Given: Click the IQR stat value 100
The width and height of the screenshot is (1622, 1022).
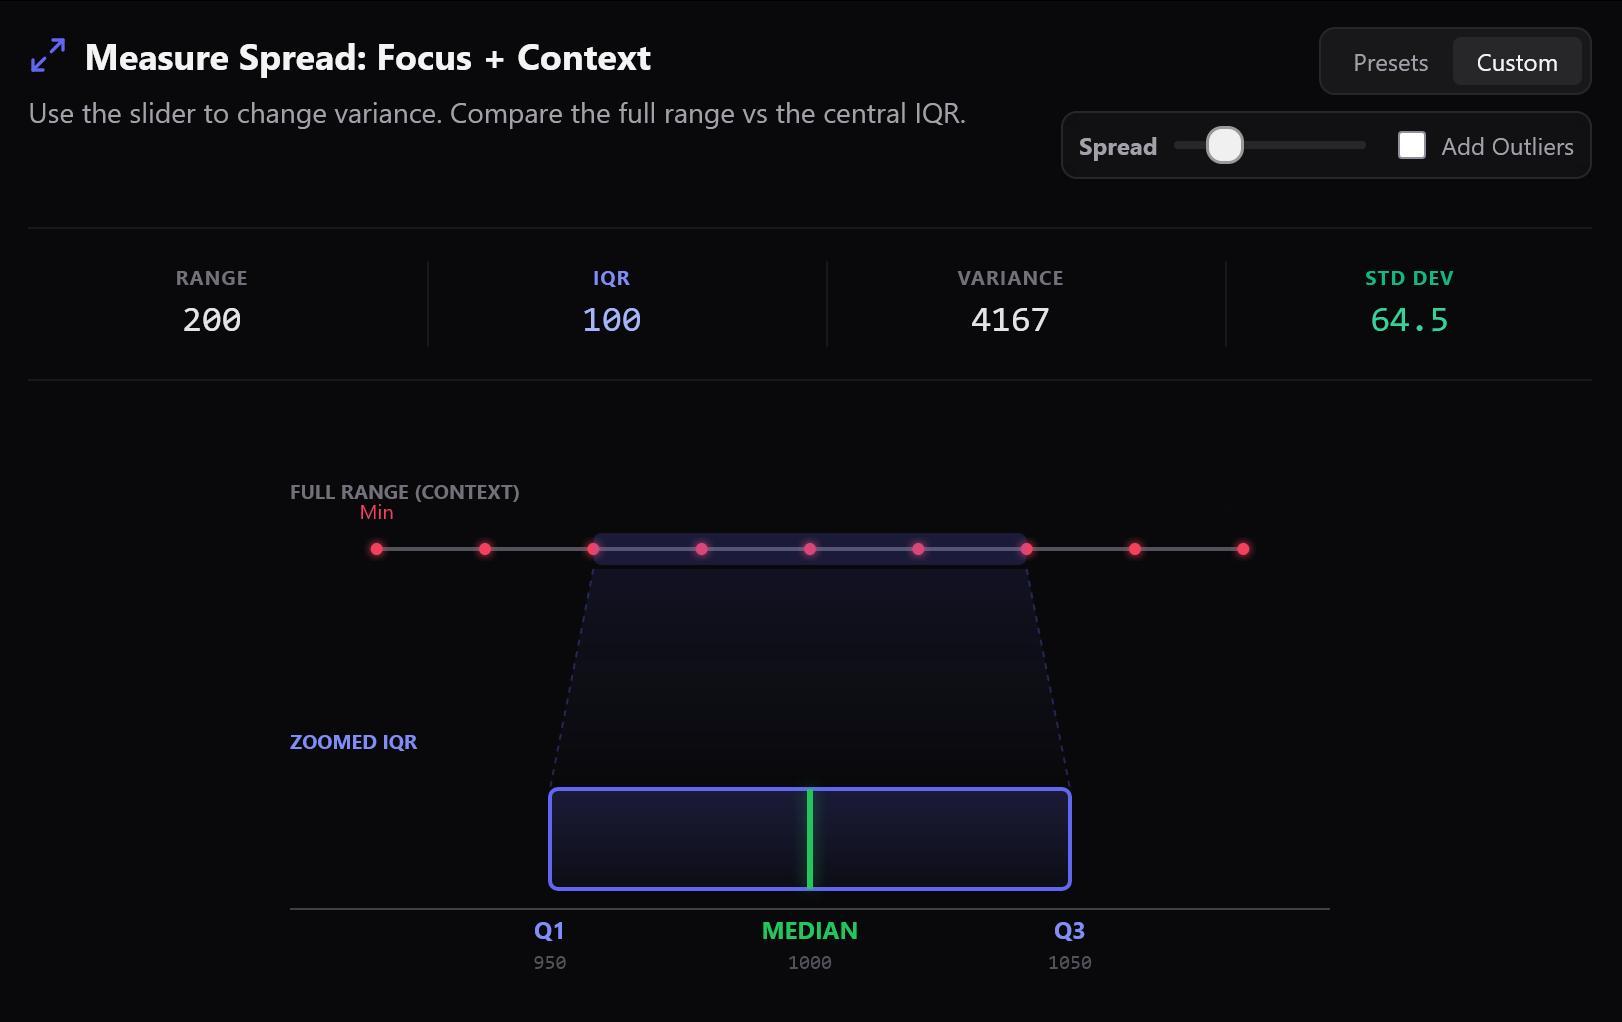Looking at the screenshot, I should click(x=611, y=320).
